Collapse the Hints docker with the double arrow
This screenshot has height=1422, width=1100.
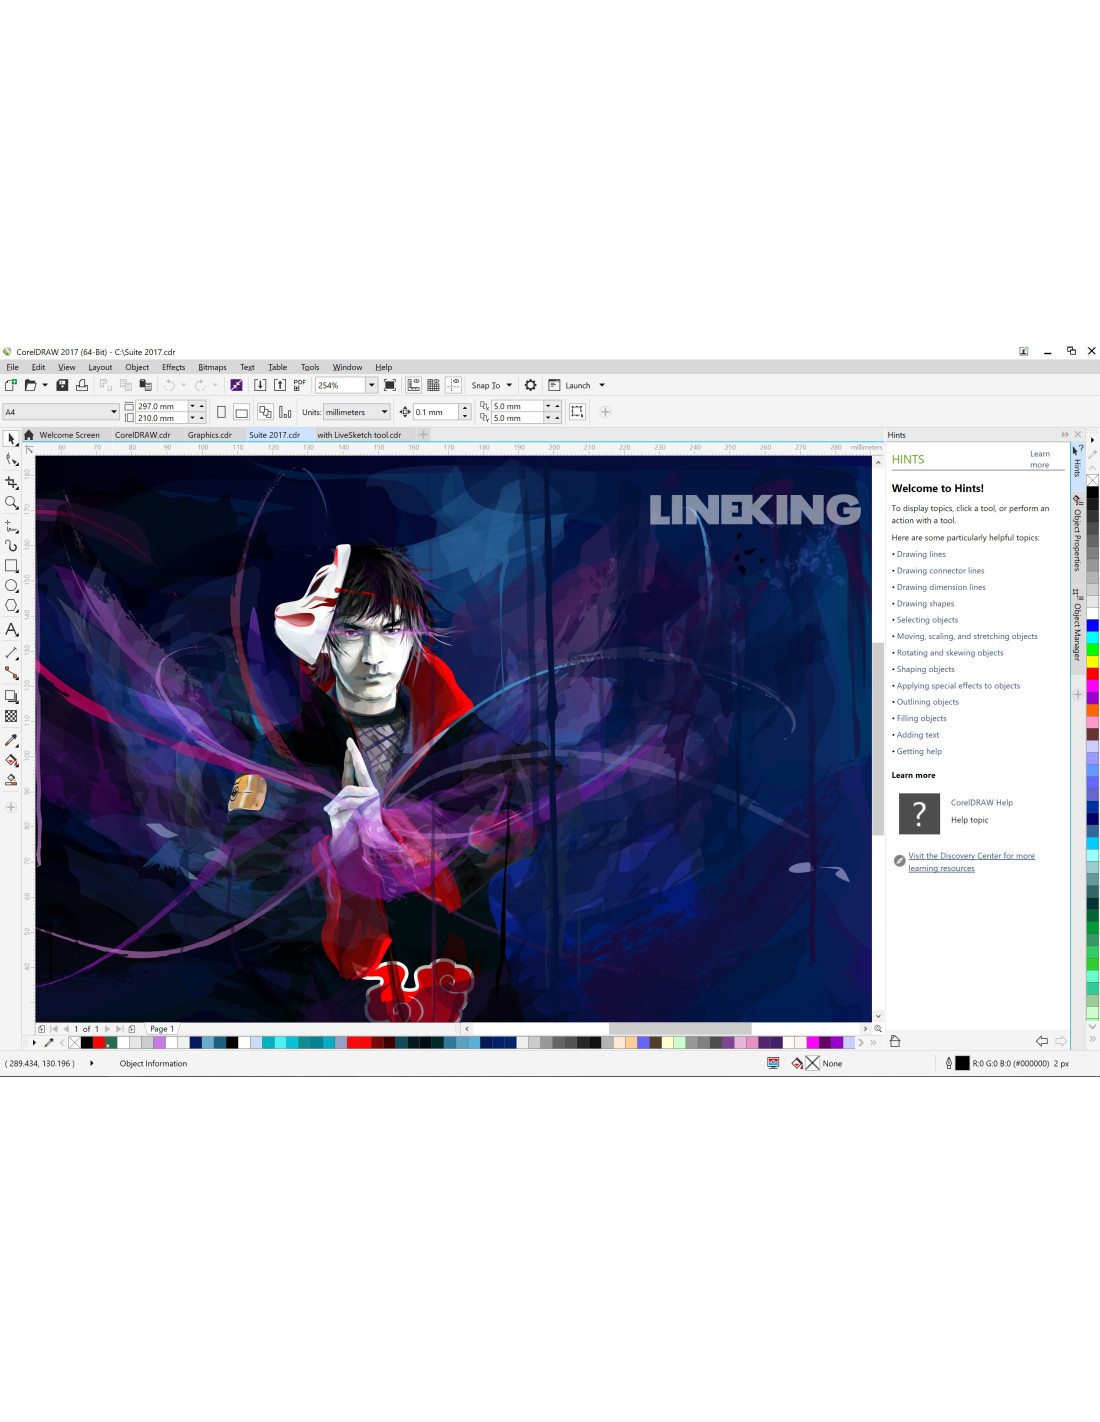click(x=1065, y=435)
